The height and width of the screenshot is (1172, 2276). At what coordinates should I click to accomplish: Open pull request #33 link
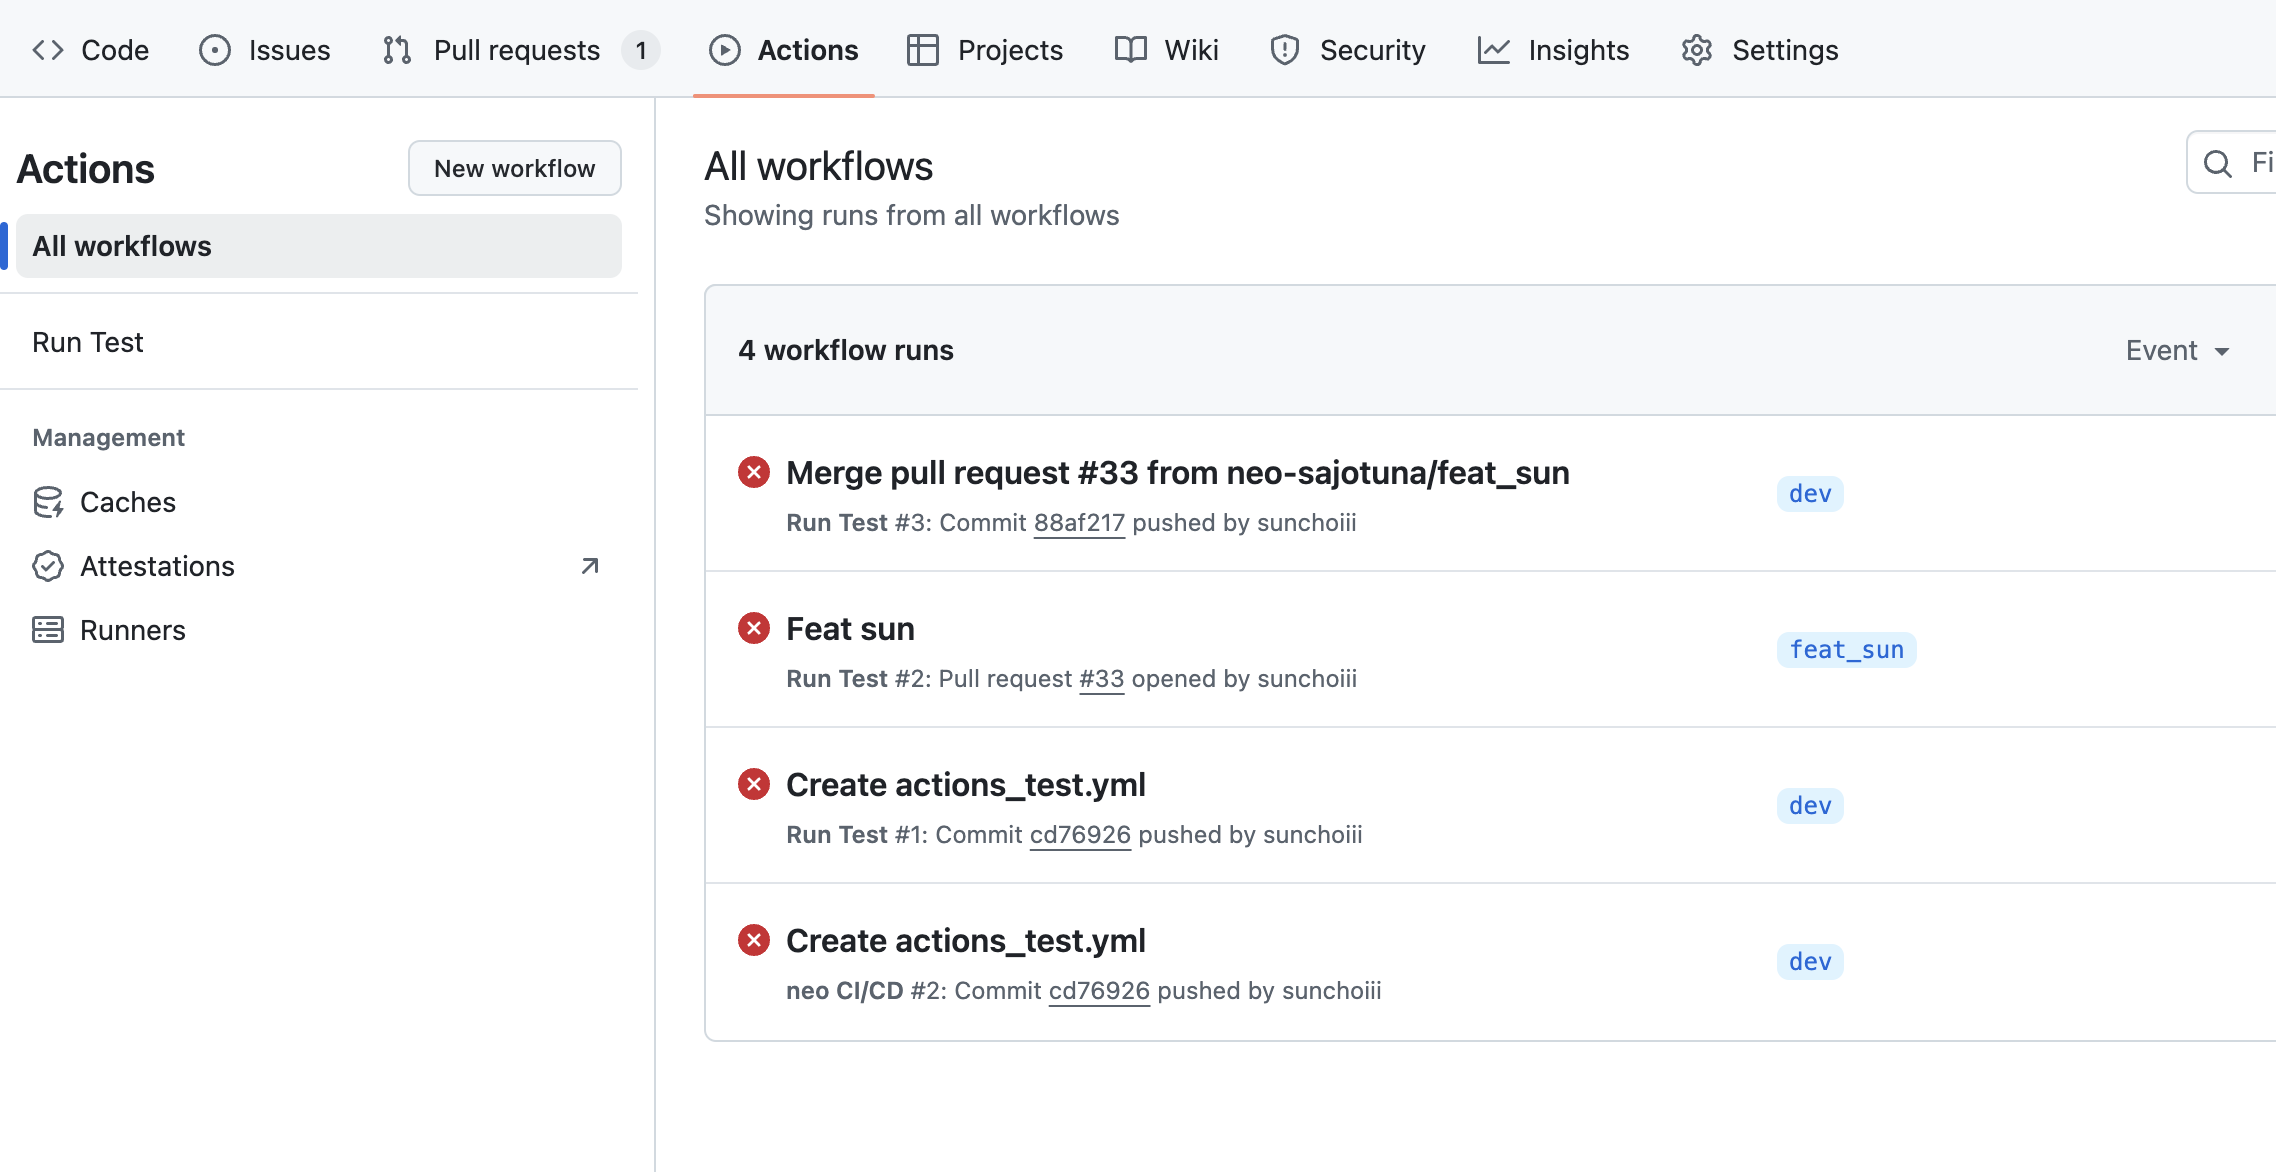1101,679
